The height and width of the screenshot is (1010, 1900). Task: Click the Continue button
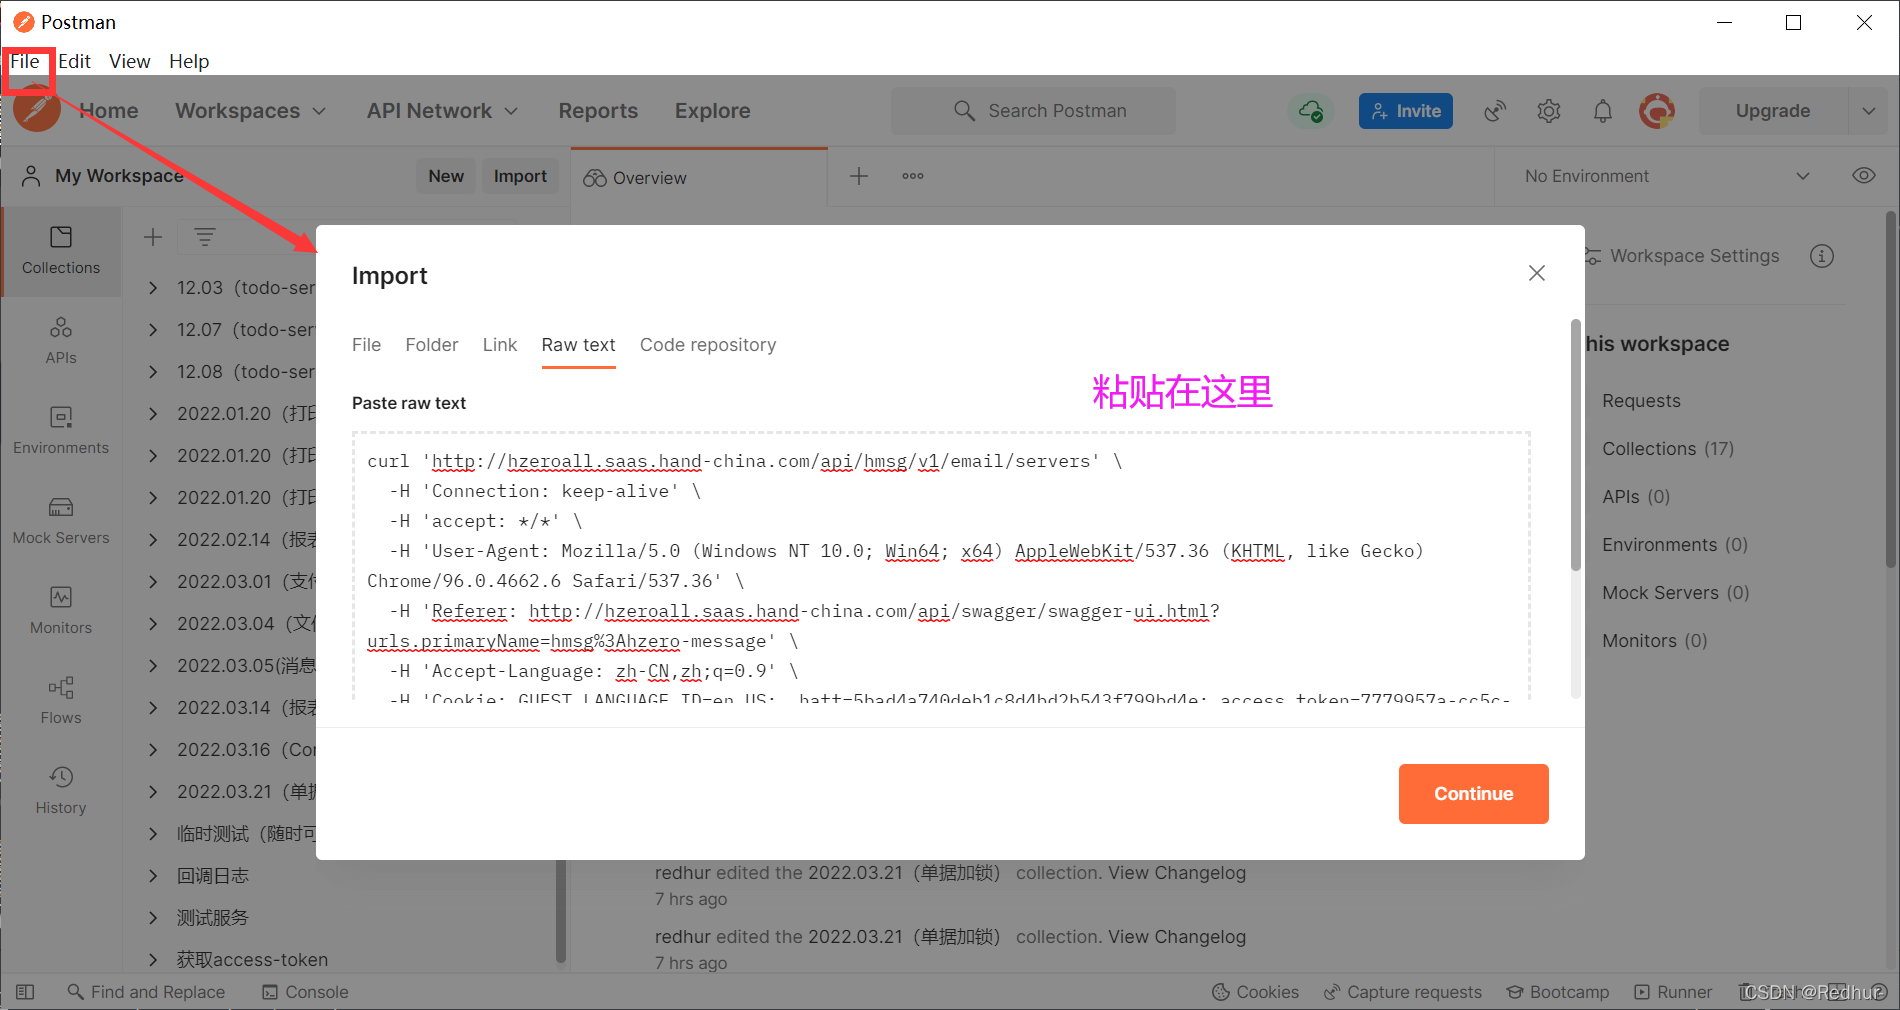click(x=1474, y=794)
